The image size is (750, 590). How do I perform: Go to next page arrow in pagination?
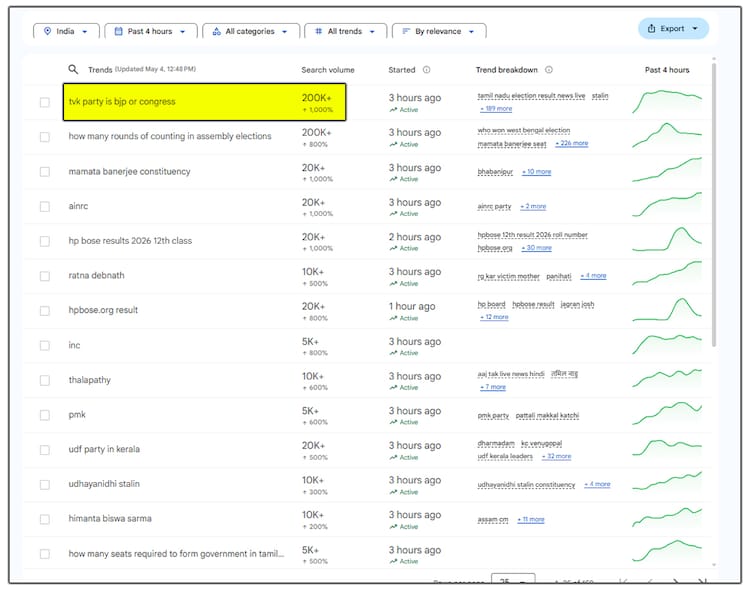(x=675, y=581)
